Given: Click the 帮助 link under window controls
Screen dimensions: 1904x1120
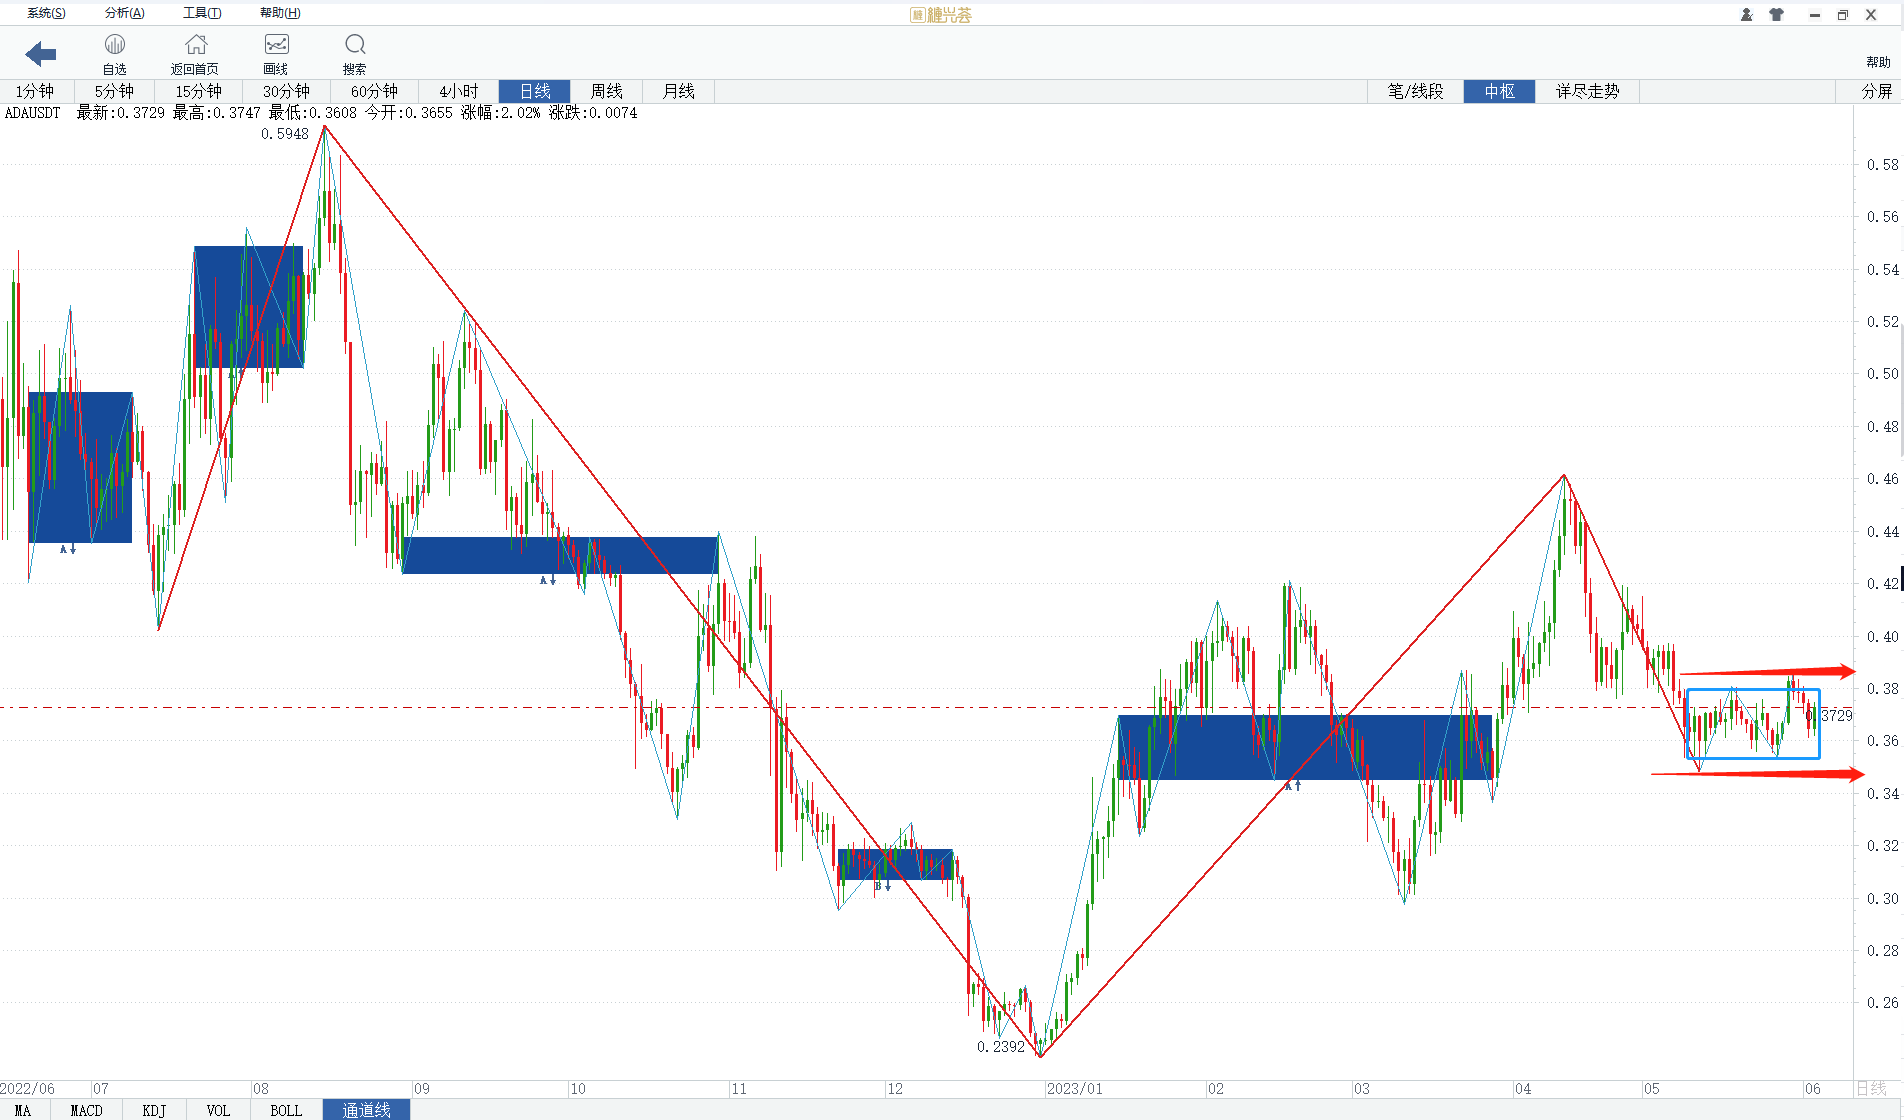Looking at the screenshot, I should click(1878, 62).
